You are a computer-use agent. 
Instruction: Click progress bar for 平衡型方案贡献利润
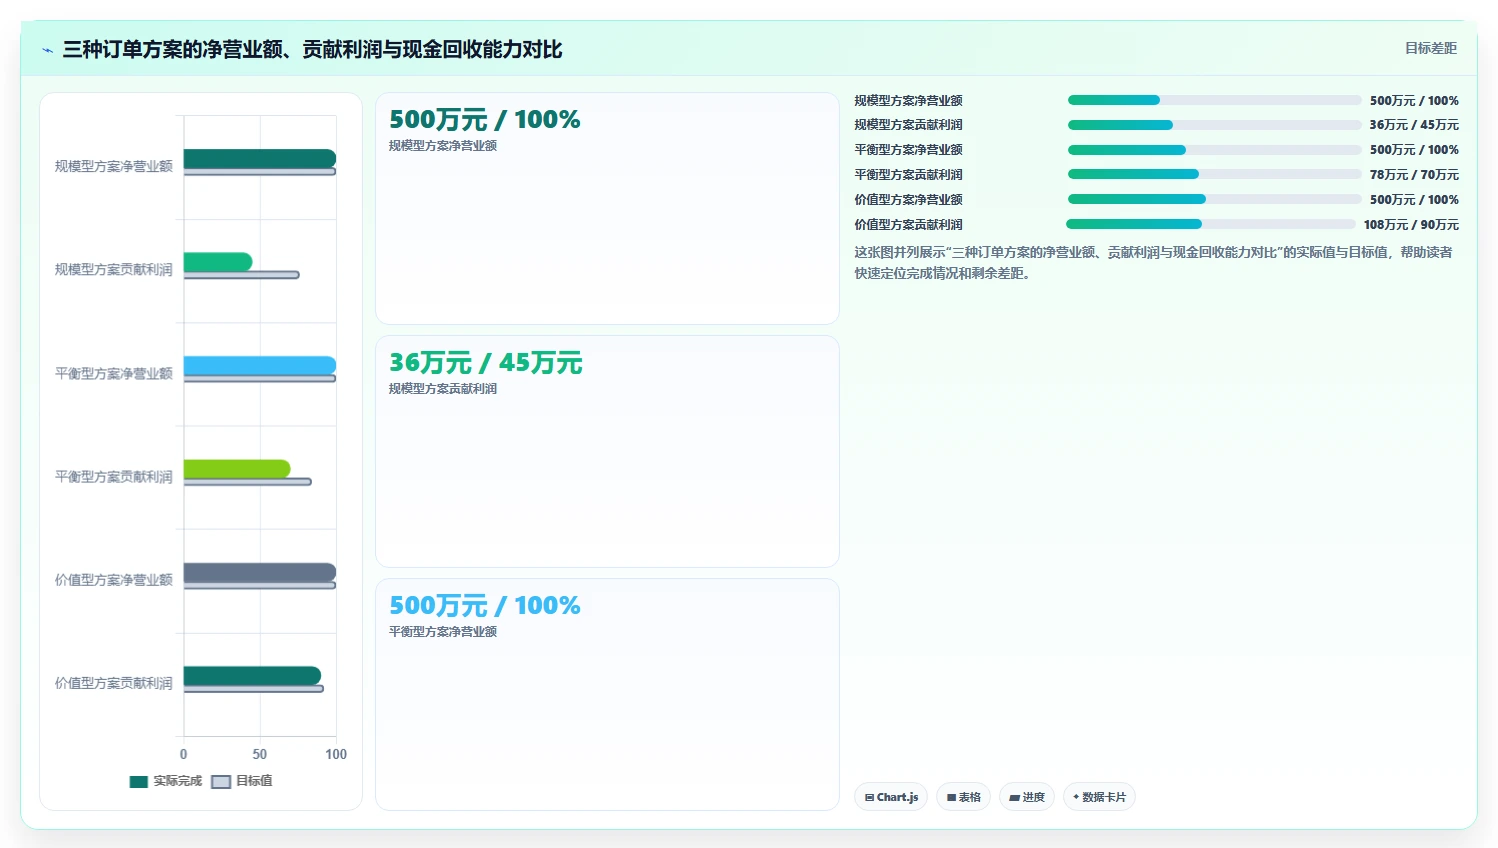1214,174
